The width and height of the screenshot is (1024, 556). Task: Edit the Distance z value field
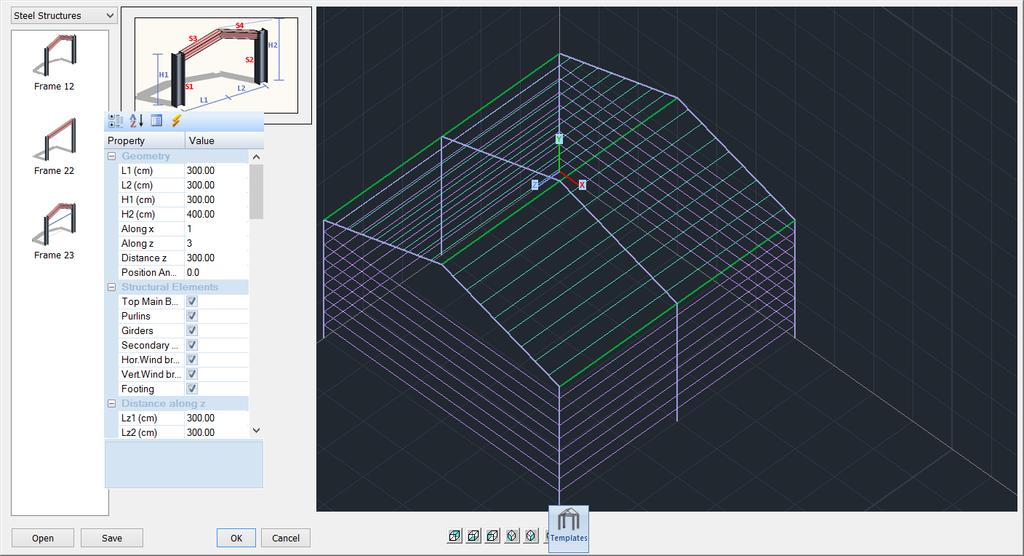tap(217, 257)
